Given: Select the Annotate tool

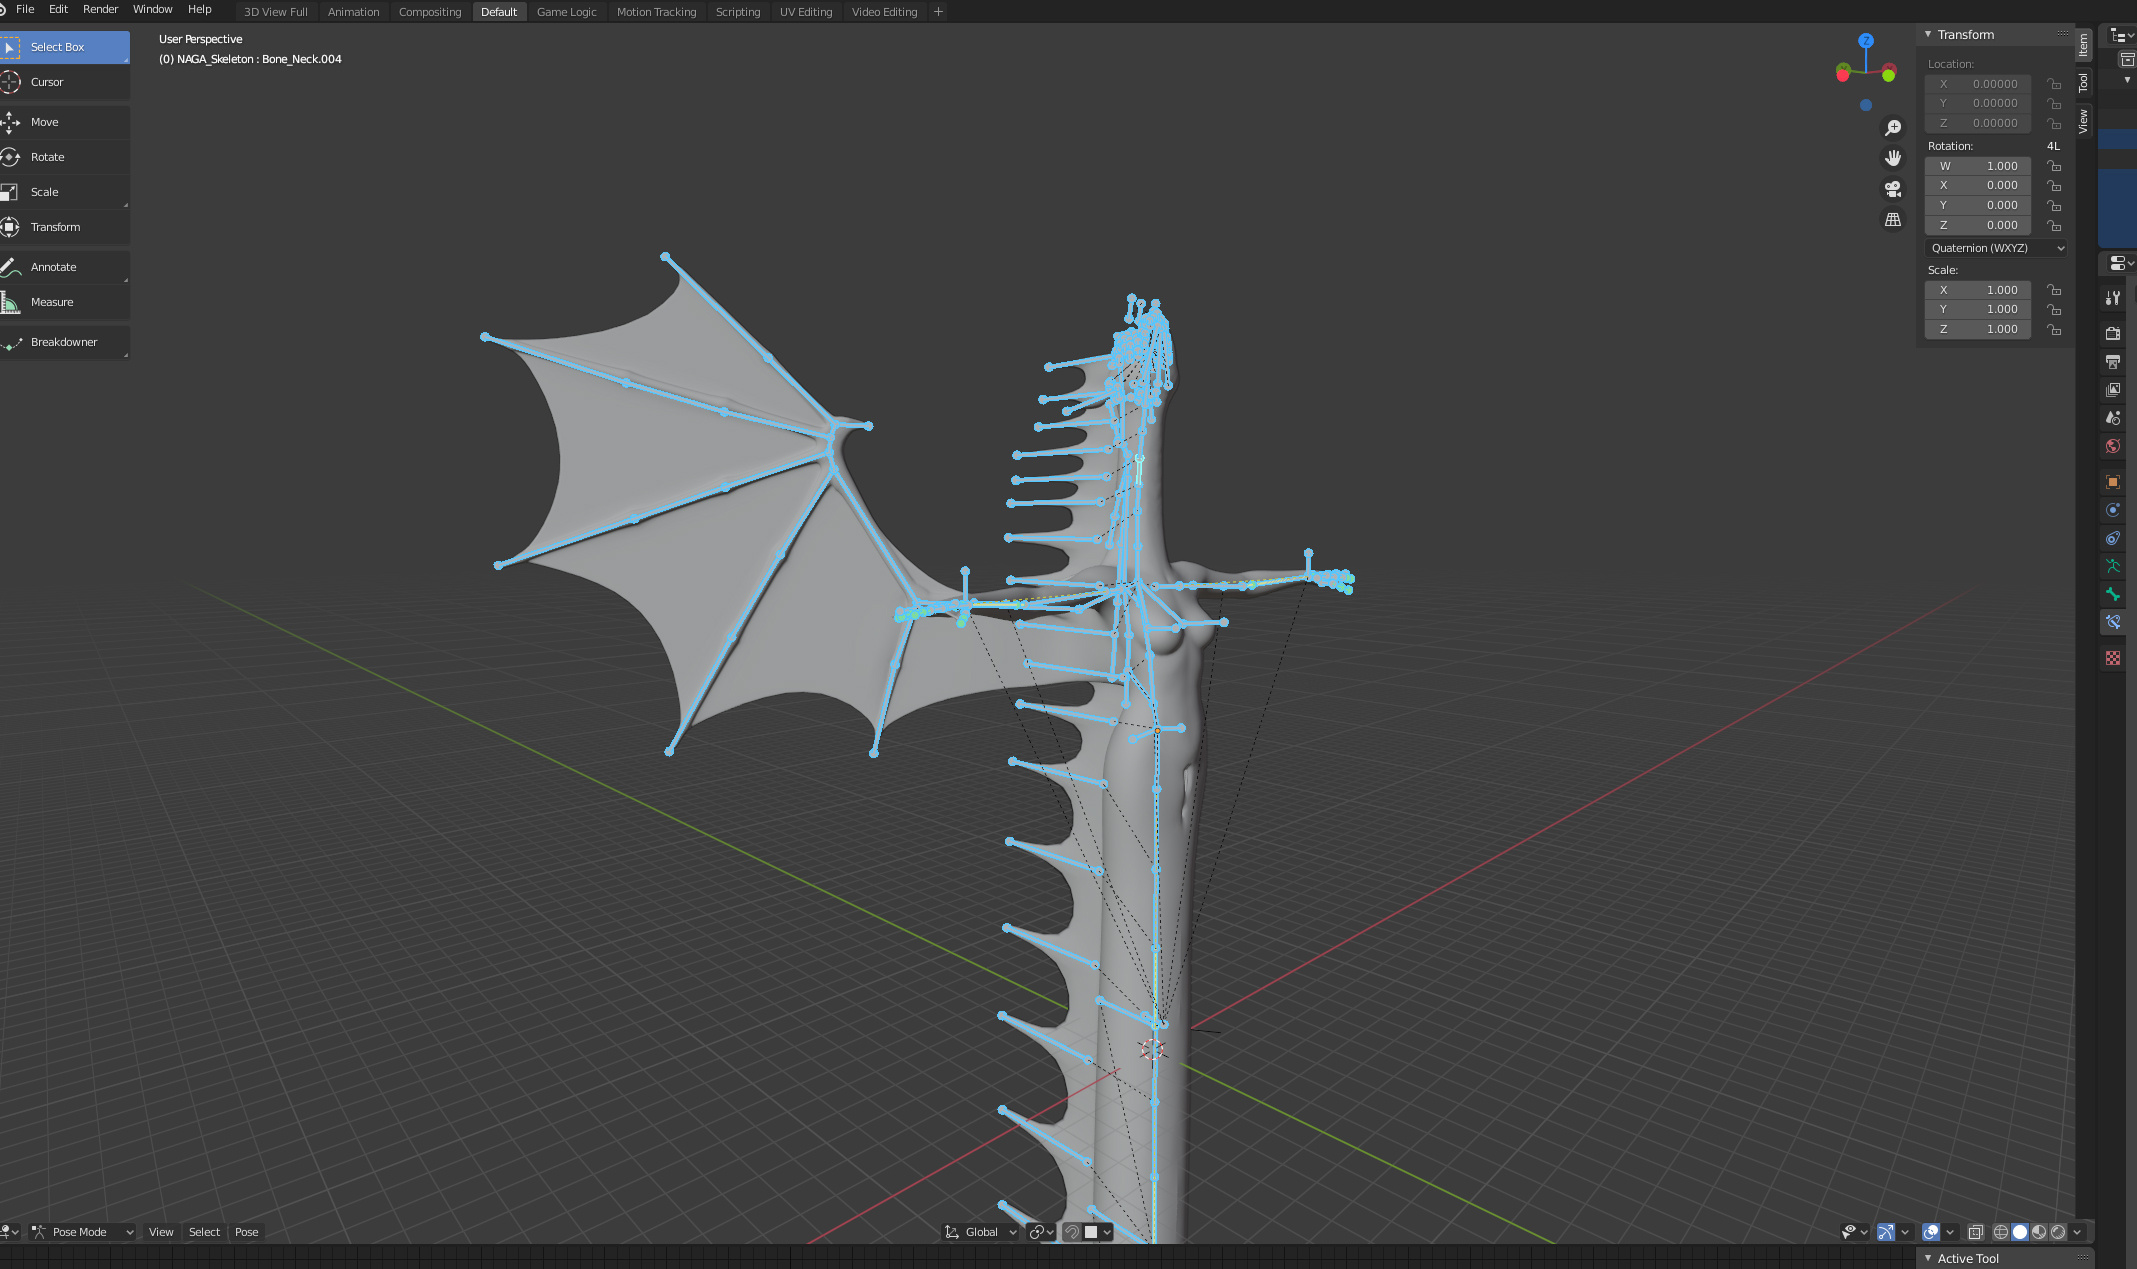Looking at the screenshot, I should click(x=53, y=267).
